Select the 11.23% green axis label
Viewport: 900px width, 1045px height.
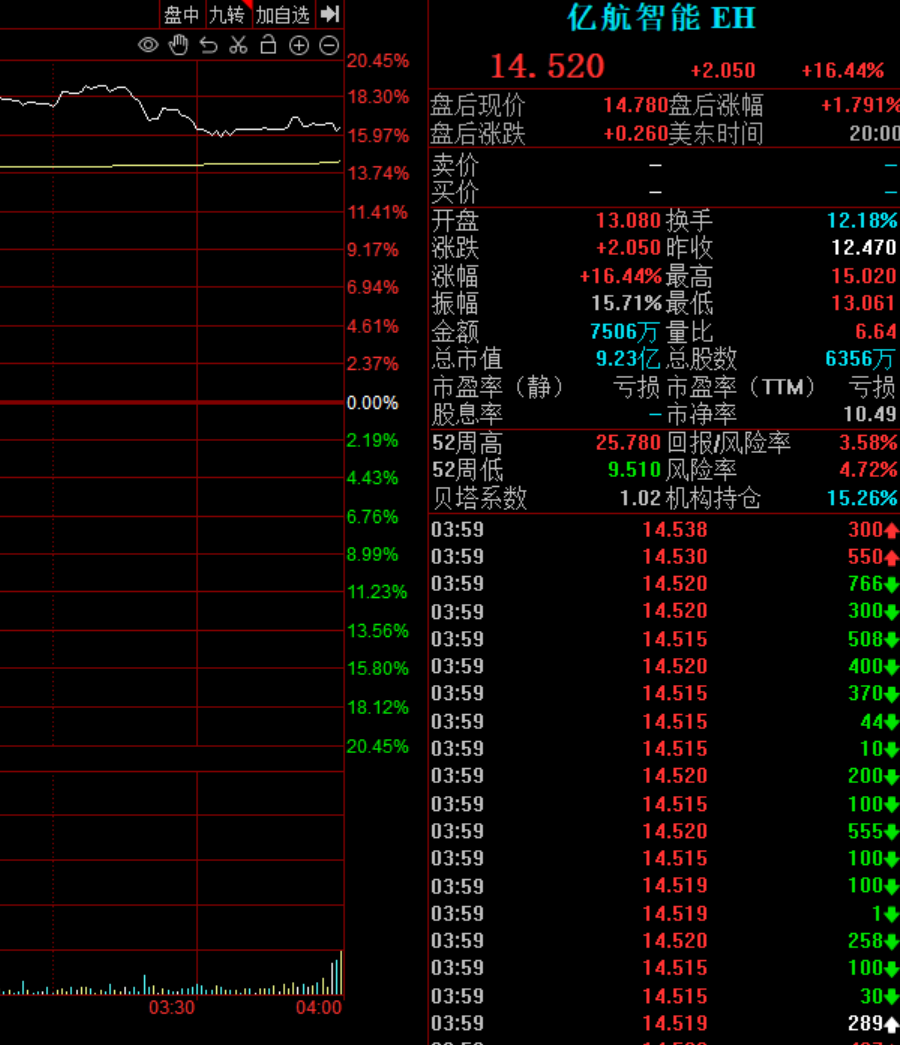click(x=377, y=592)
